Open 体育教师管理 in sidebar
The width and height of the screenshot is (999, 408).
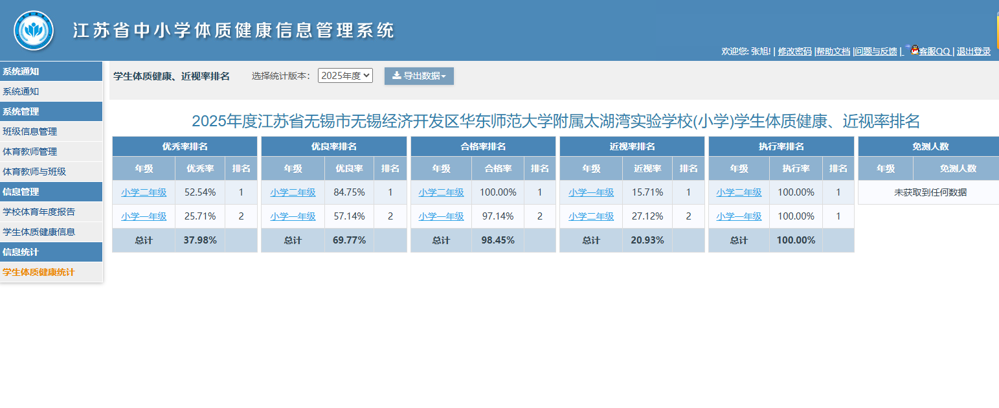(51, 152)
